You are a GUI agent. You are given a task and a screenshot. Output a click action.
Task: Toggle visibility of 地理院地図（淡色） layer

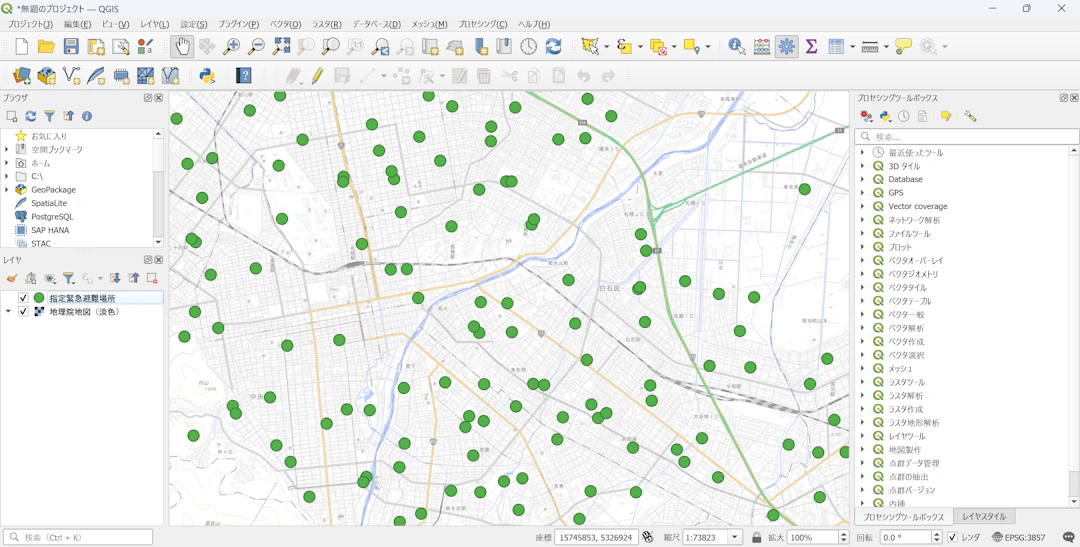[23, 312]
